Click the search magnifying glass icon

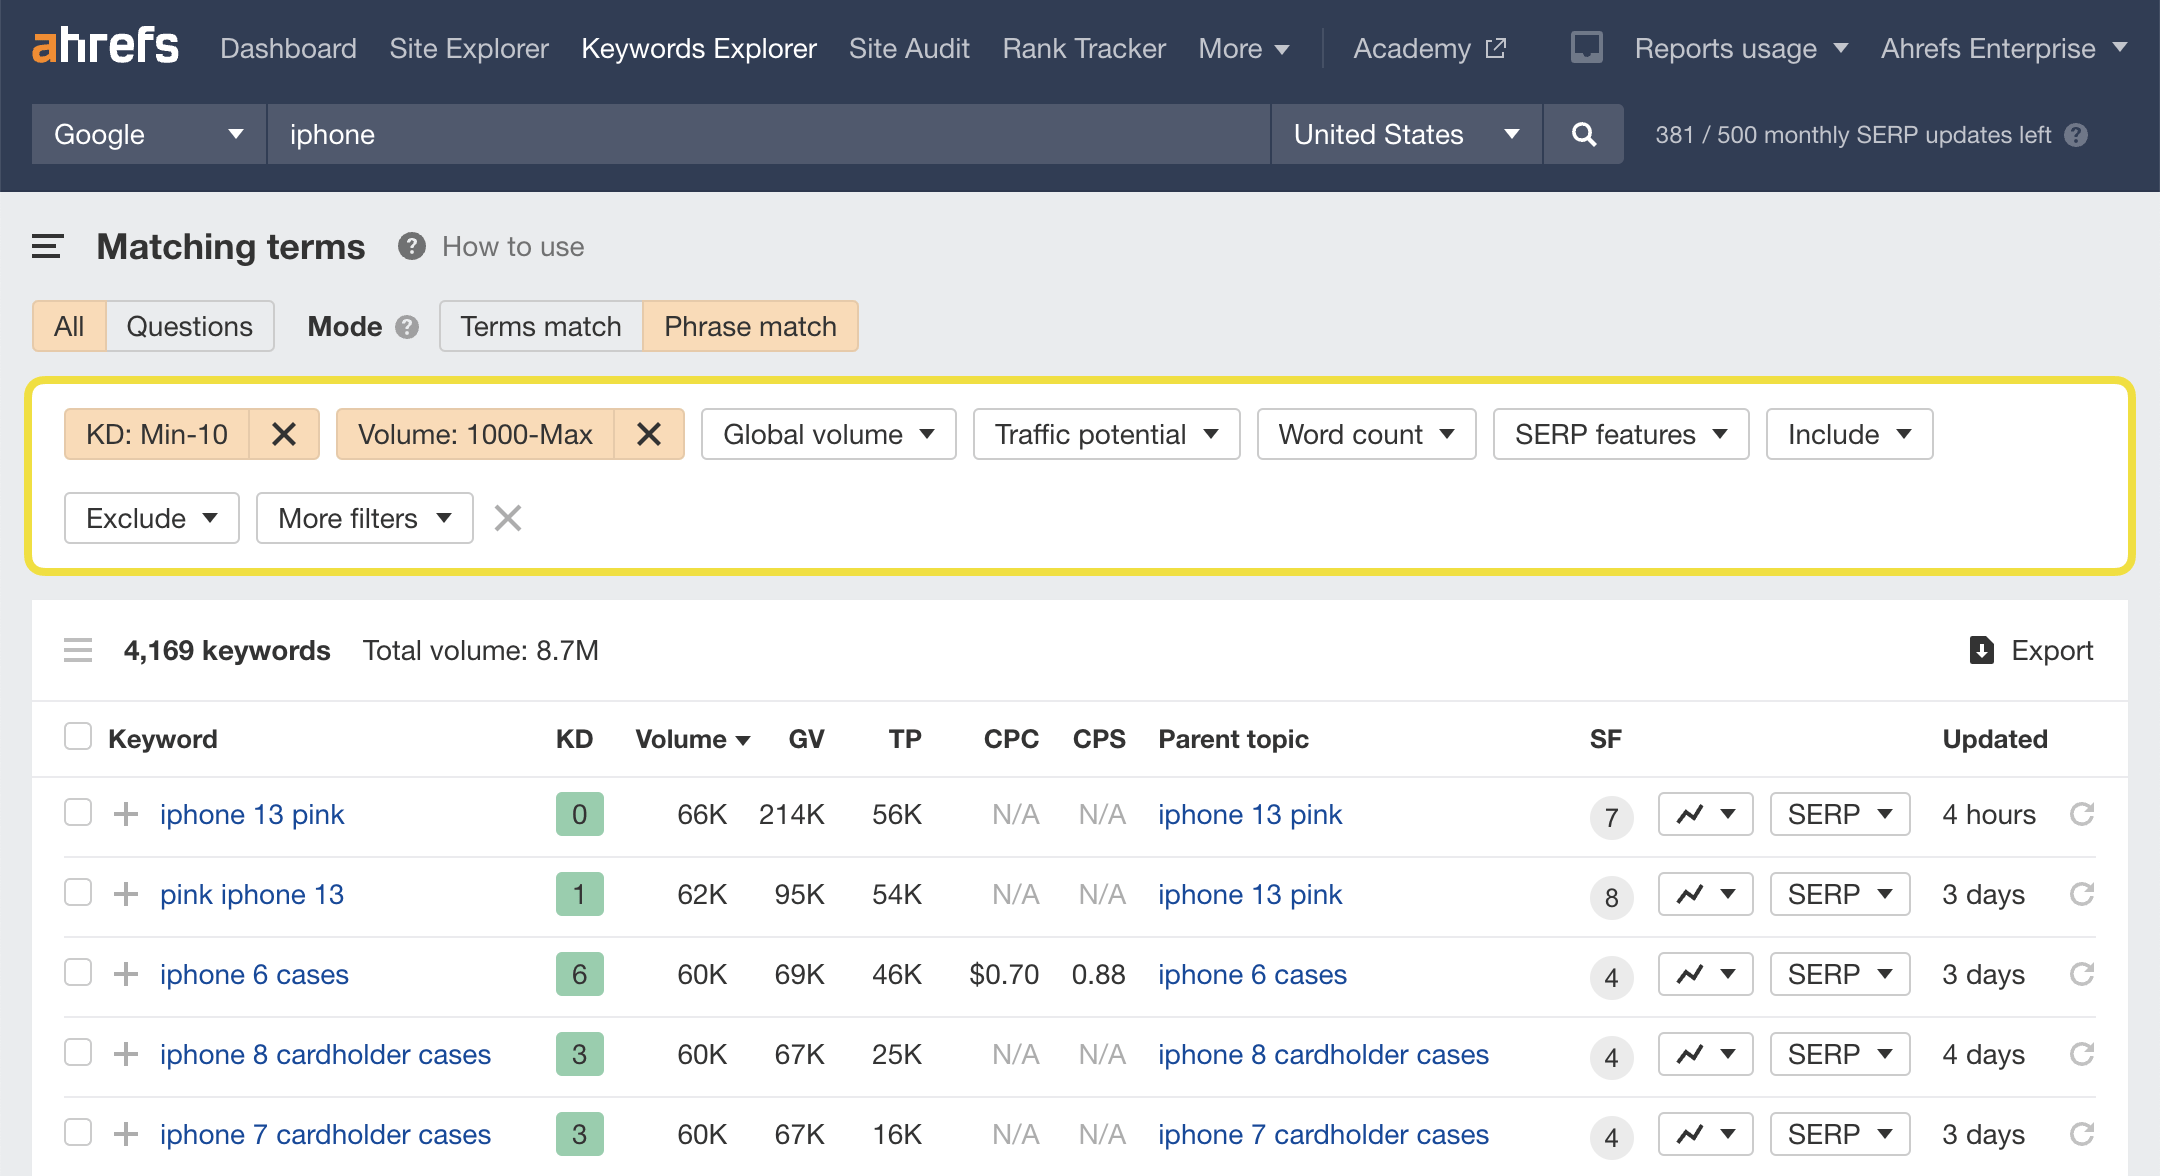1583,134
